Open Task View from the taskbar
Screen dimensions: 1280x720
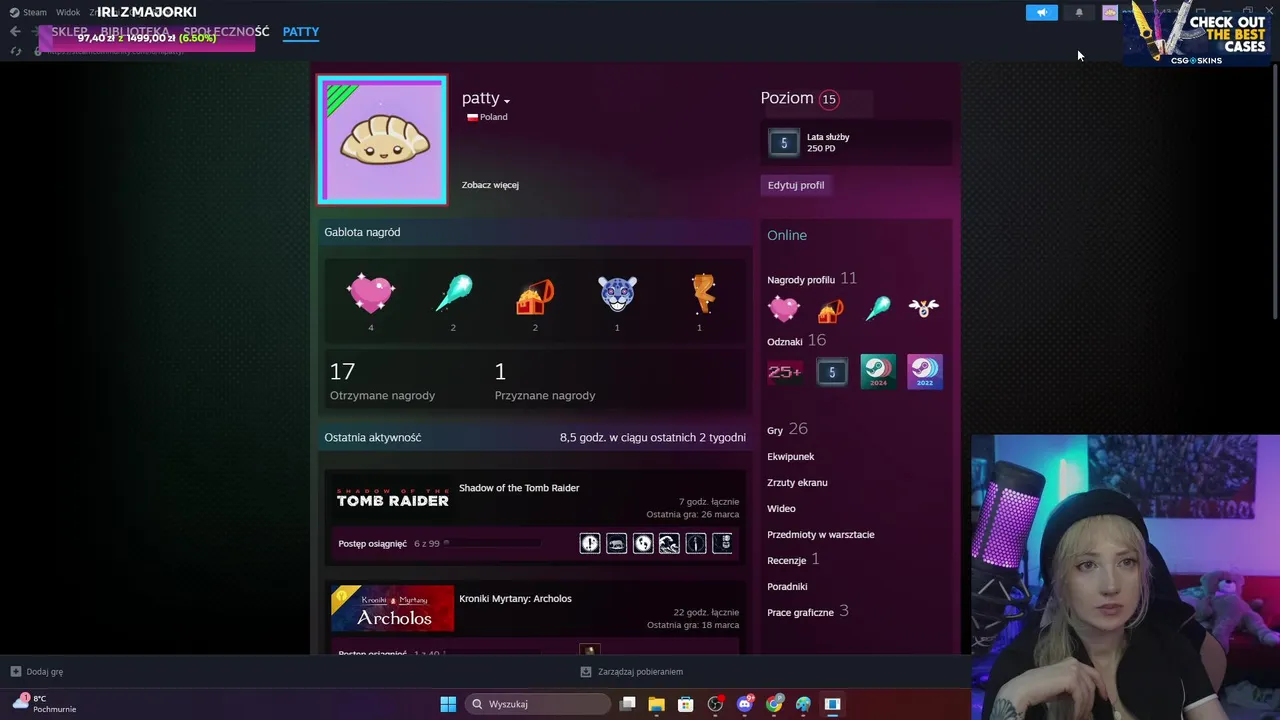click(x=627, y=704)
